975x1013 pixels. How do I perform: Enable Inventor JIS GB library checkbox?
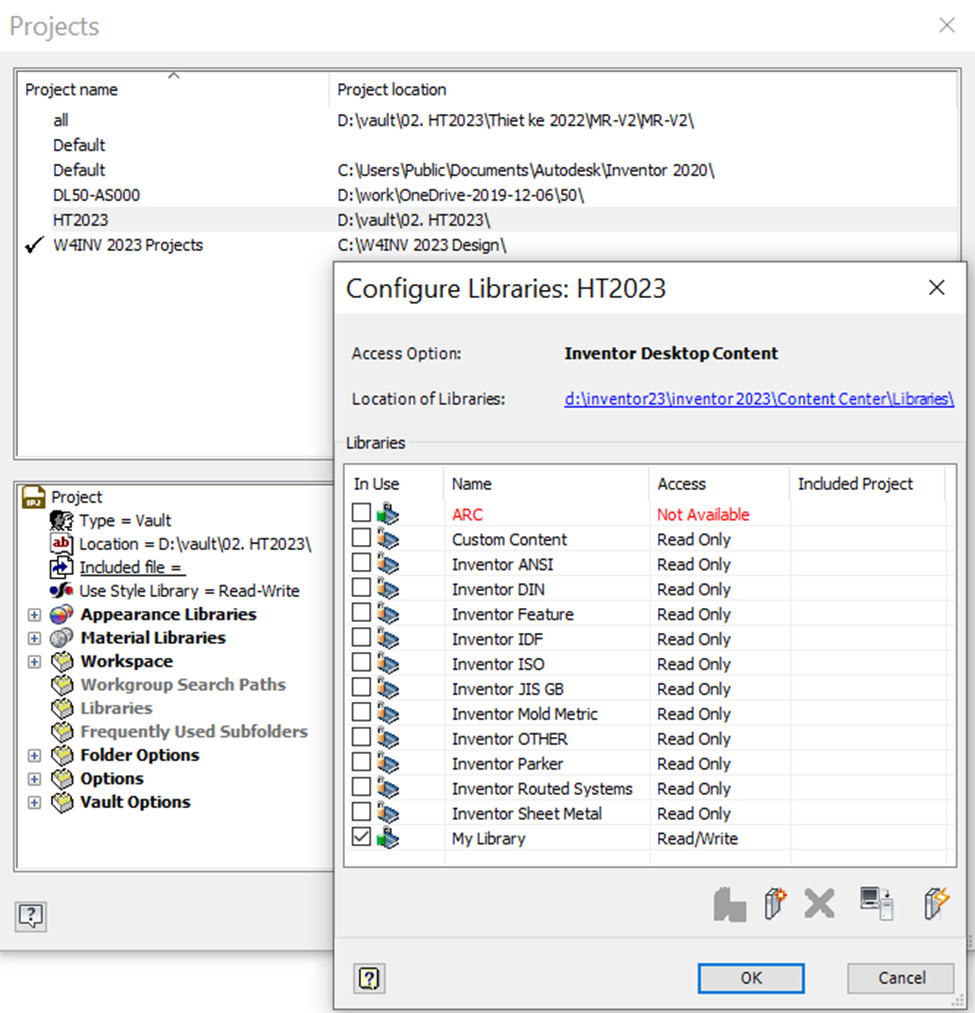coord(361,687)
